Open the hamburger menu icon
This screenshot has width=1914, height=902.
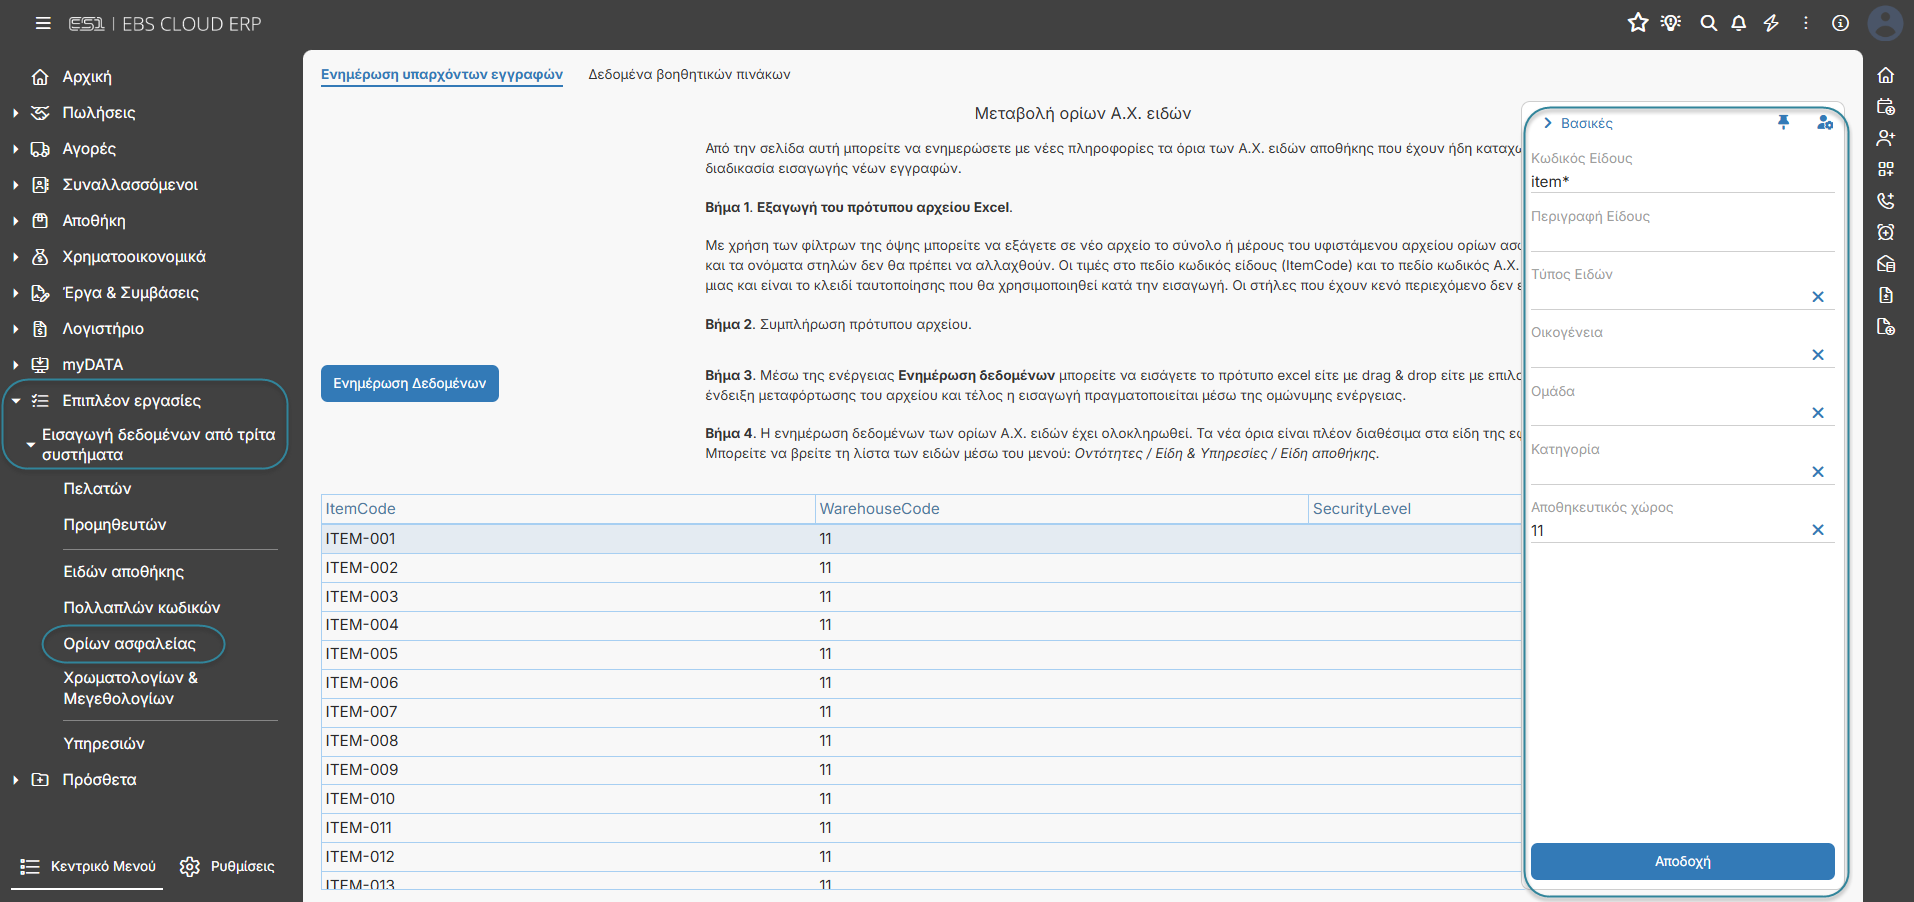43,23
